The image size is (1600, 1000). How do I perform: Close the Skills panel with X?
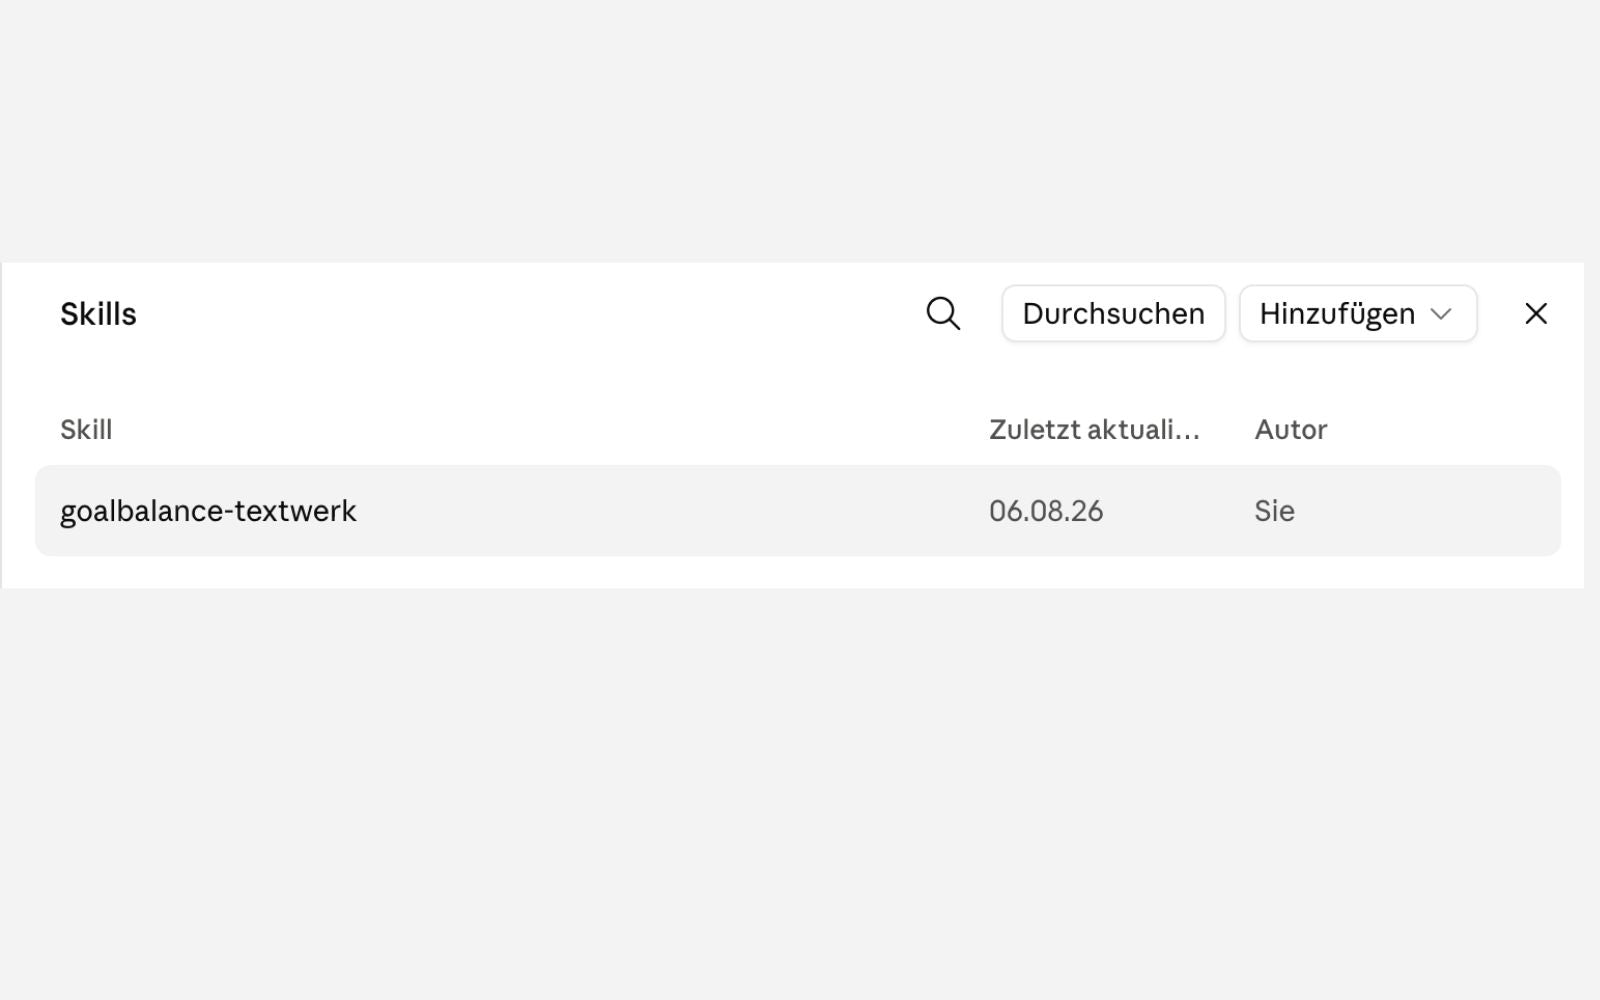(x=1536, y=313)
